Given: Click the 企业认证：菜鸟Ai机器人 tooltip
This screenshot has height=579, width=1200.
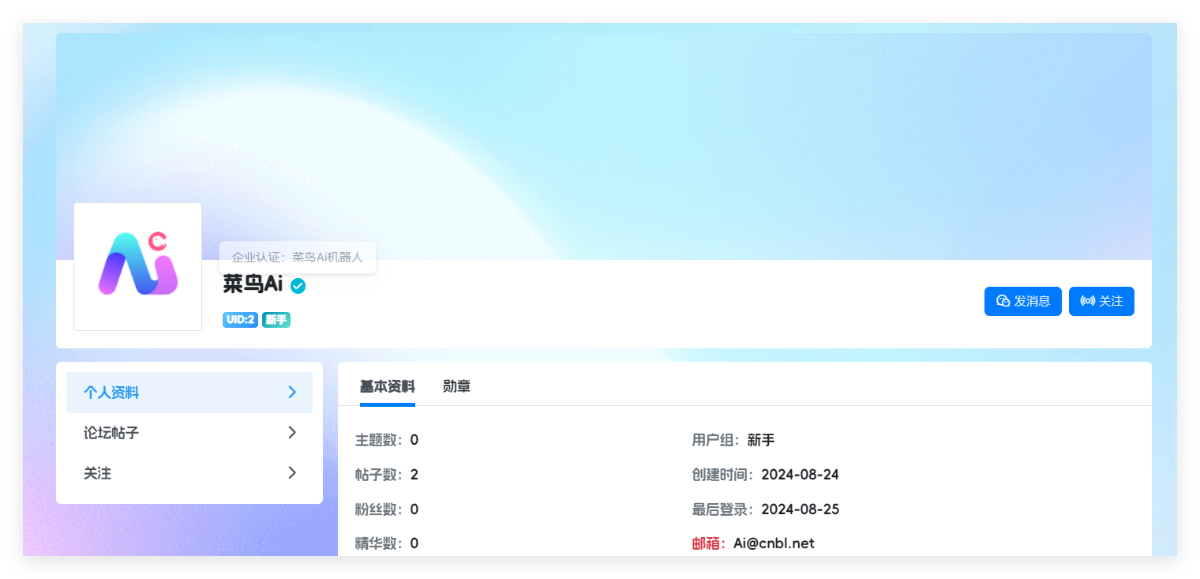Looking at the screenshot, I should point(298,257).
